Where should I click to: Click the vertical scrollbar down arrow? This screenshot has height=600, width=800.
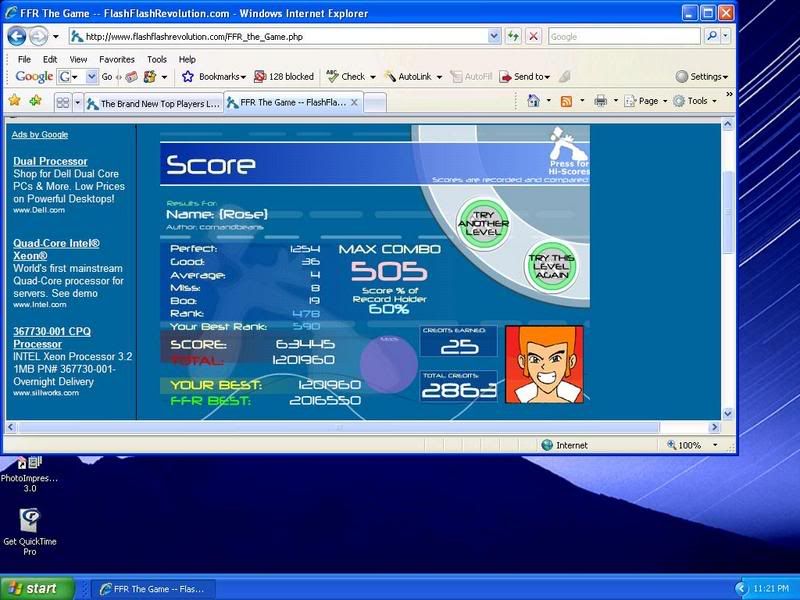[728, 414]
